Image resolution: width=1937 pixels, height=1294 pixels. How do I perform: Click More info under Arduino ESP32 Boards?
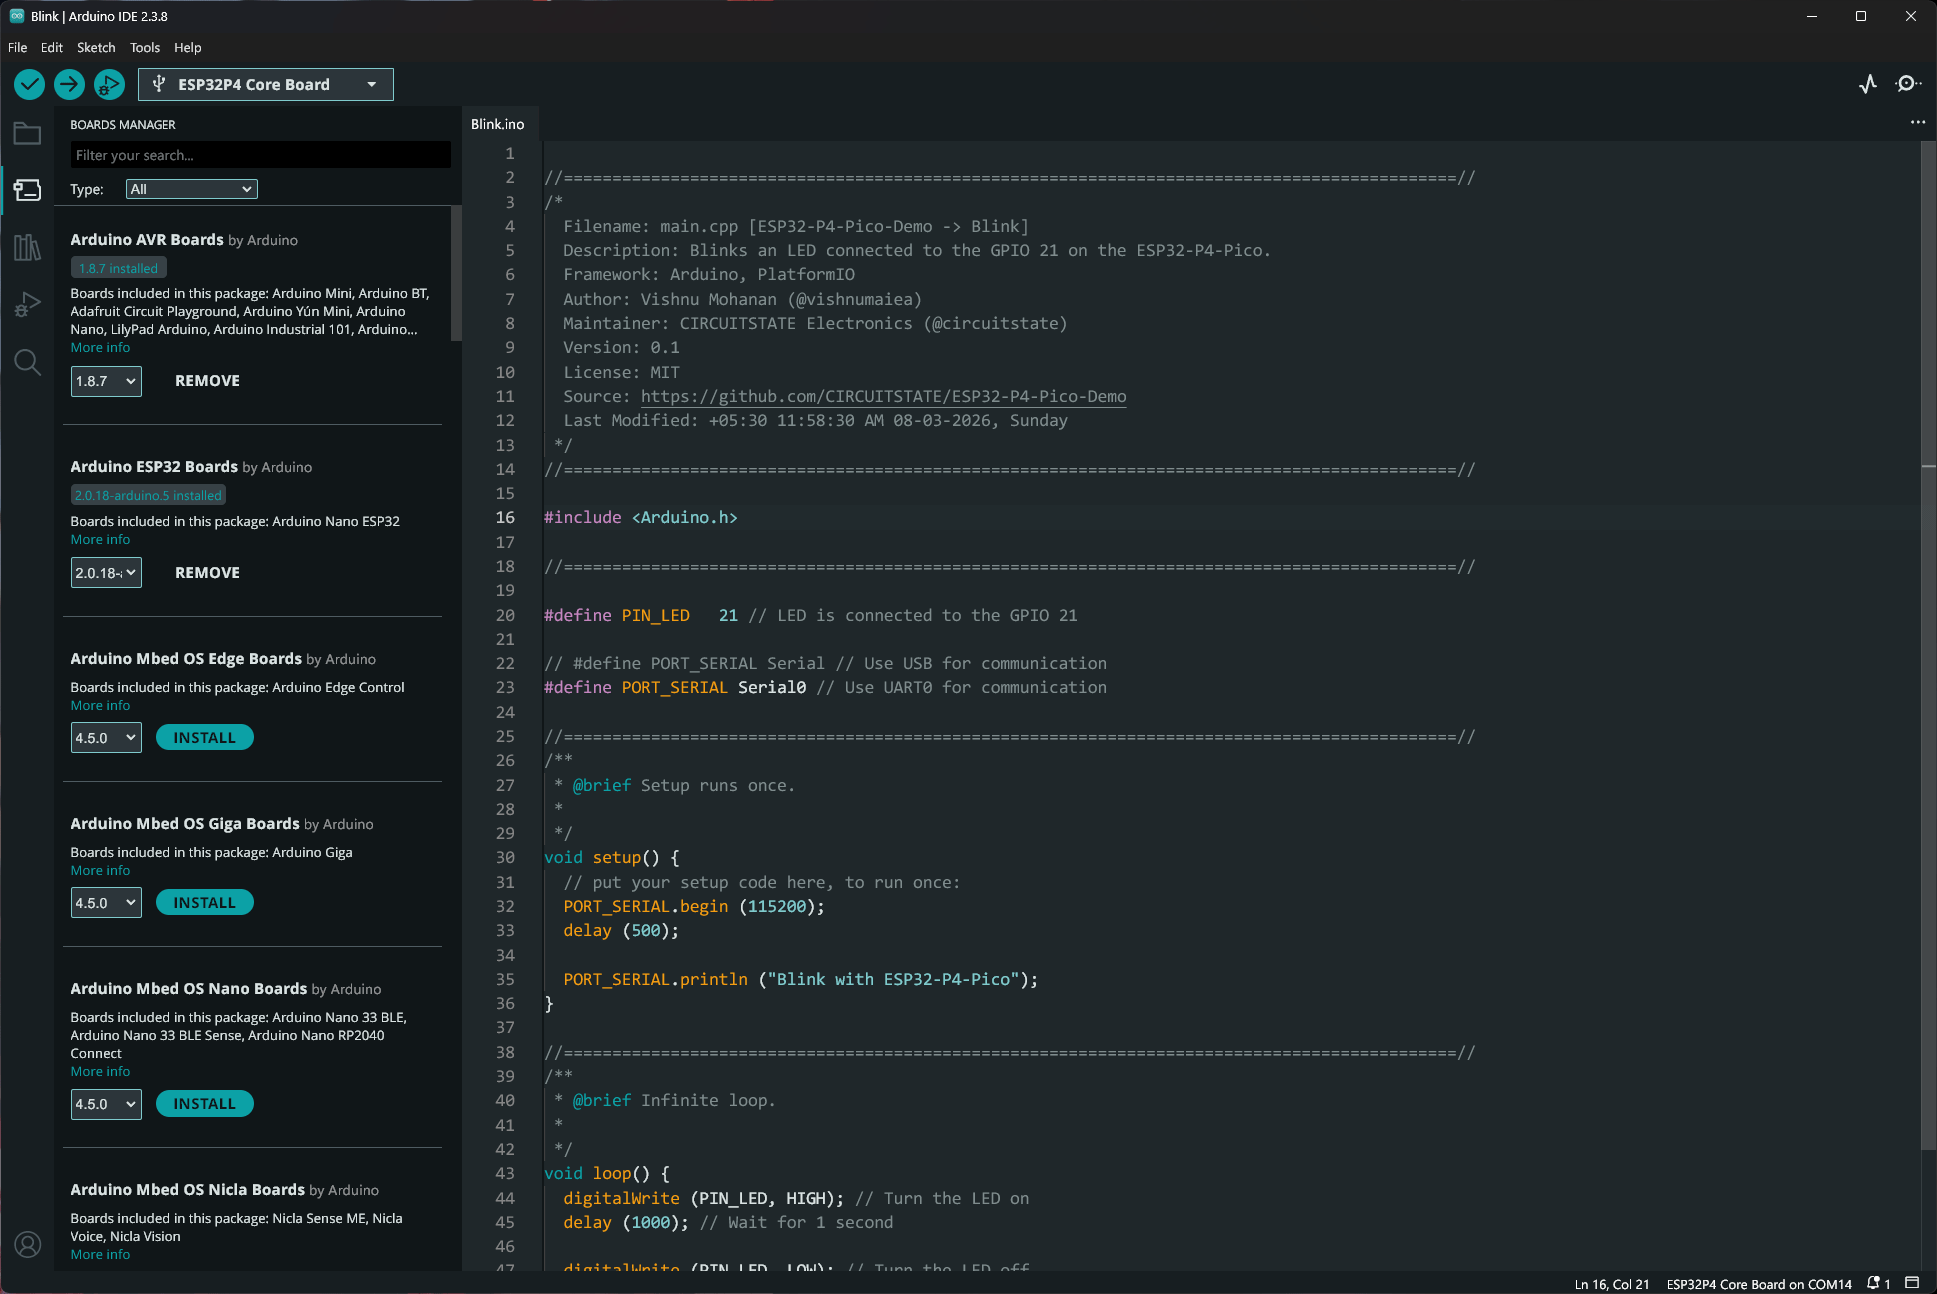coord(100,540)
